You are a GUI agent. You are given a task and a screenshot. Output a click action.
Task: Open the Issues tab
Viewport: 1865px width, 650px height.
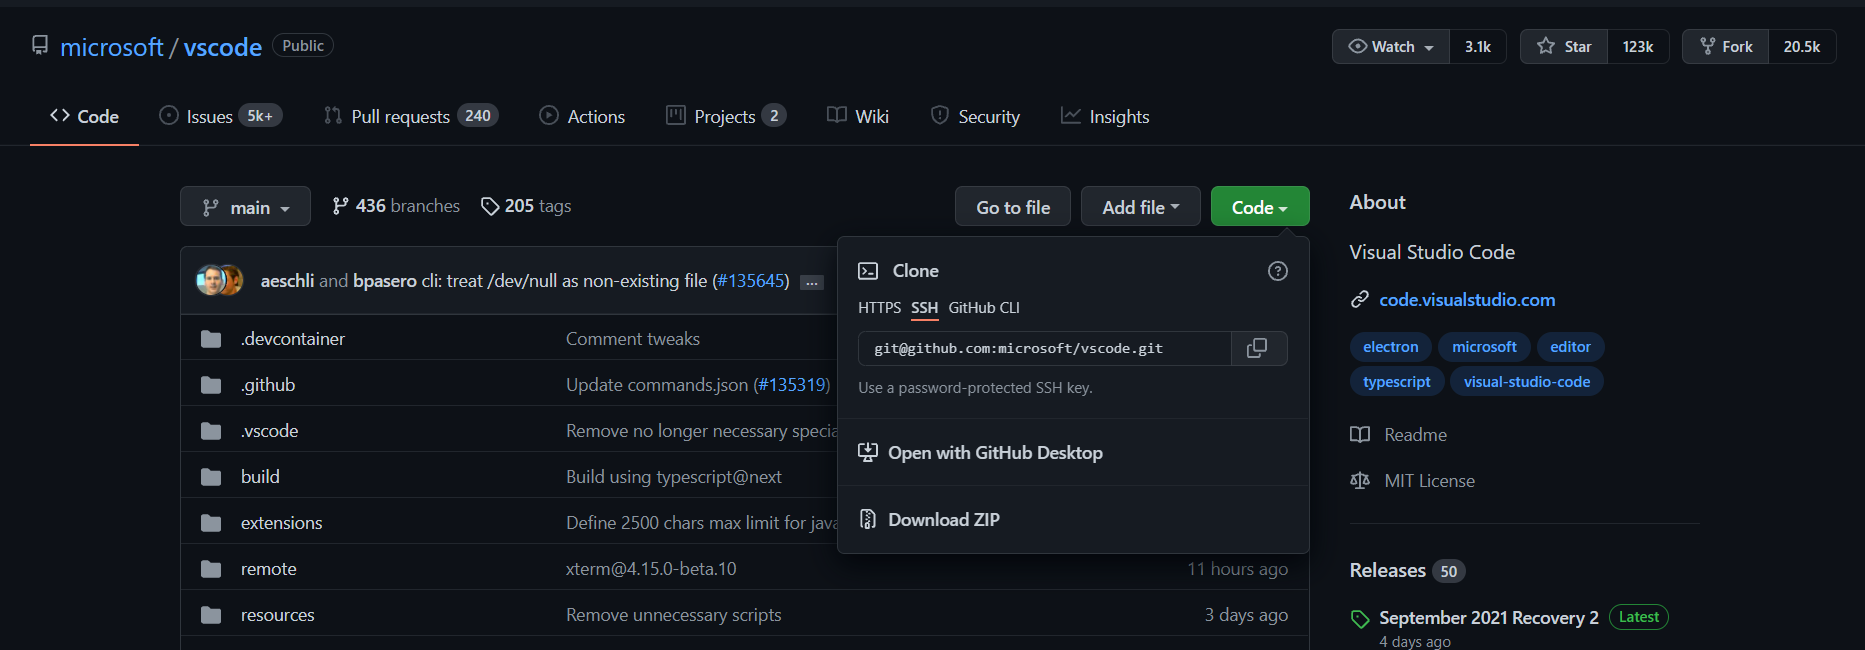coord(220,116)
